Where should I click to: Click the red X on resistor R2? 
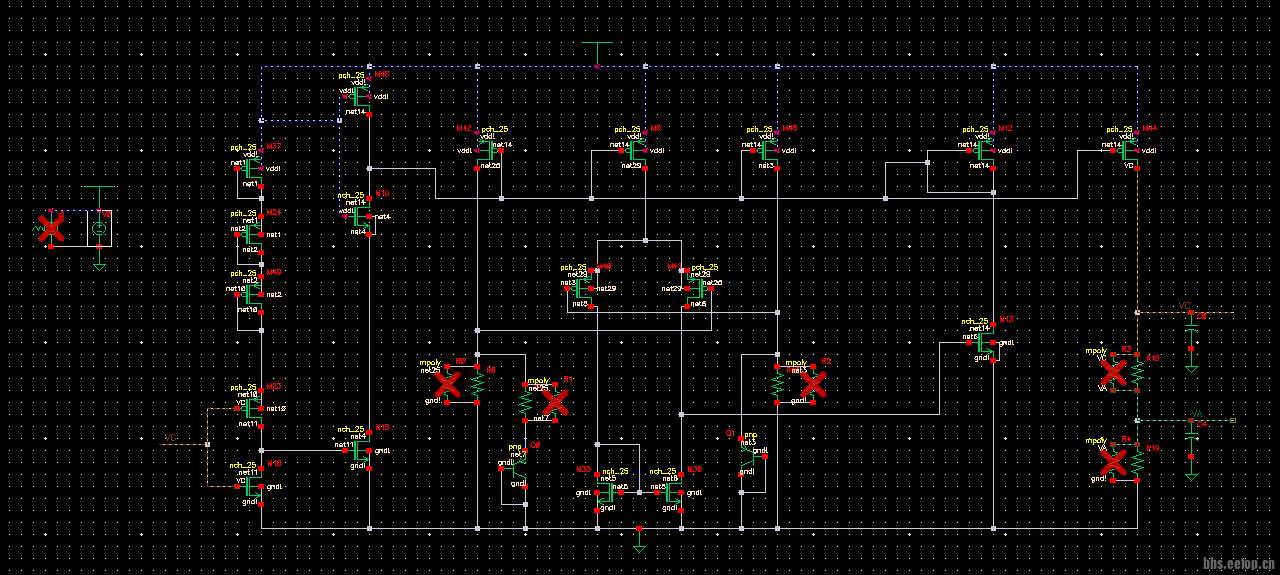(812, 383)
